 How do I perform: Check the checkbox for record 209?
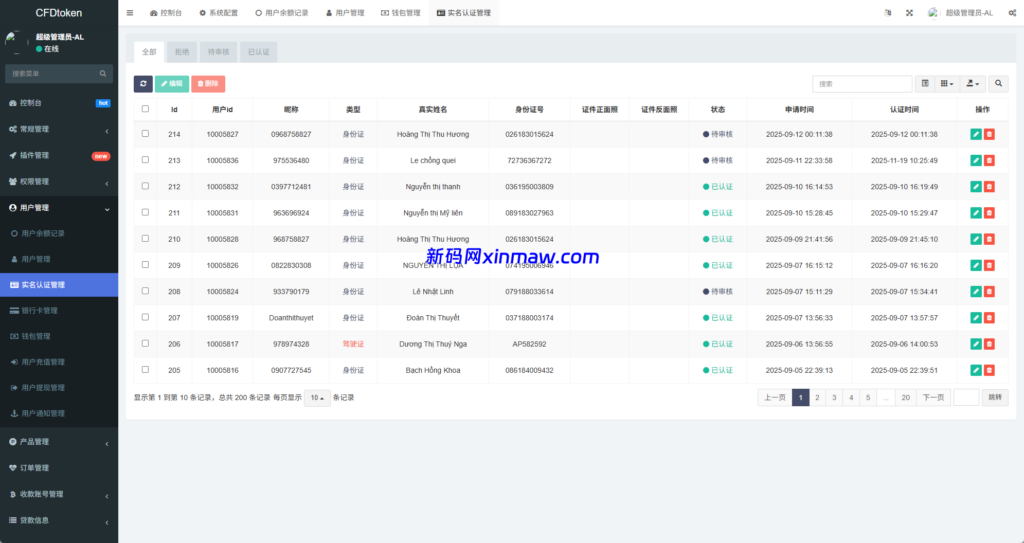pyautogui.click(x=145, y=265)
